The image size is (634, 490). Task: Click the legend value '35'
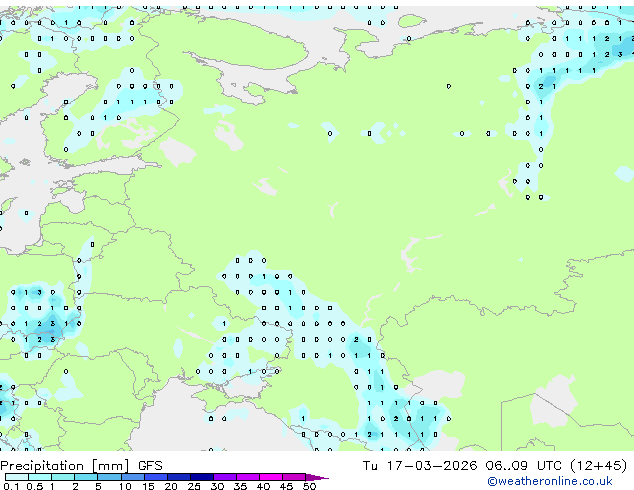[240, 486]
